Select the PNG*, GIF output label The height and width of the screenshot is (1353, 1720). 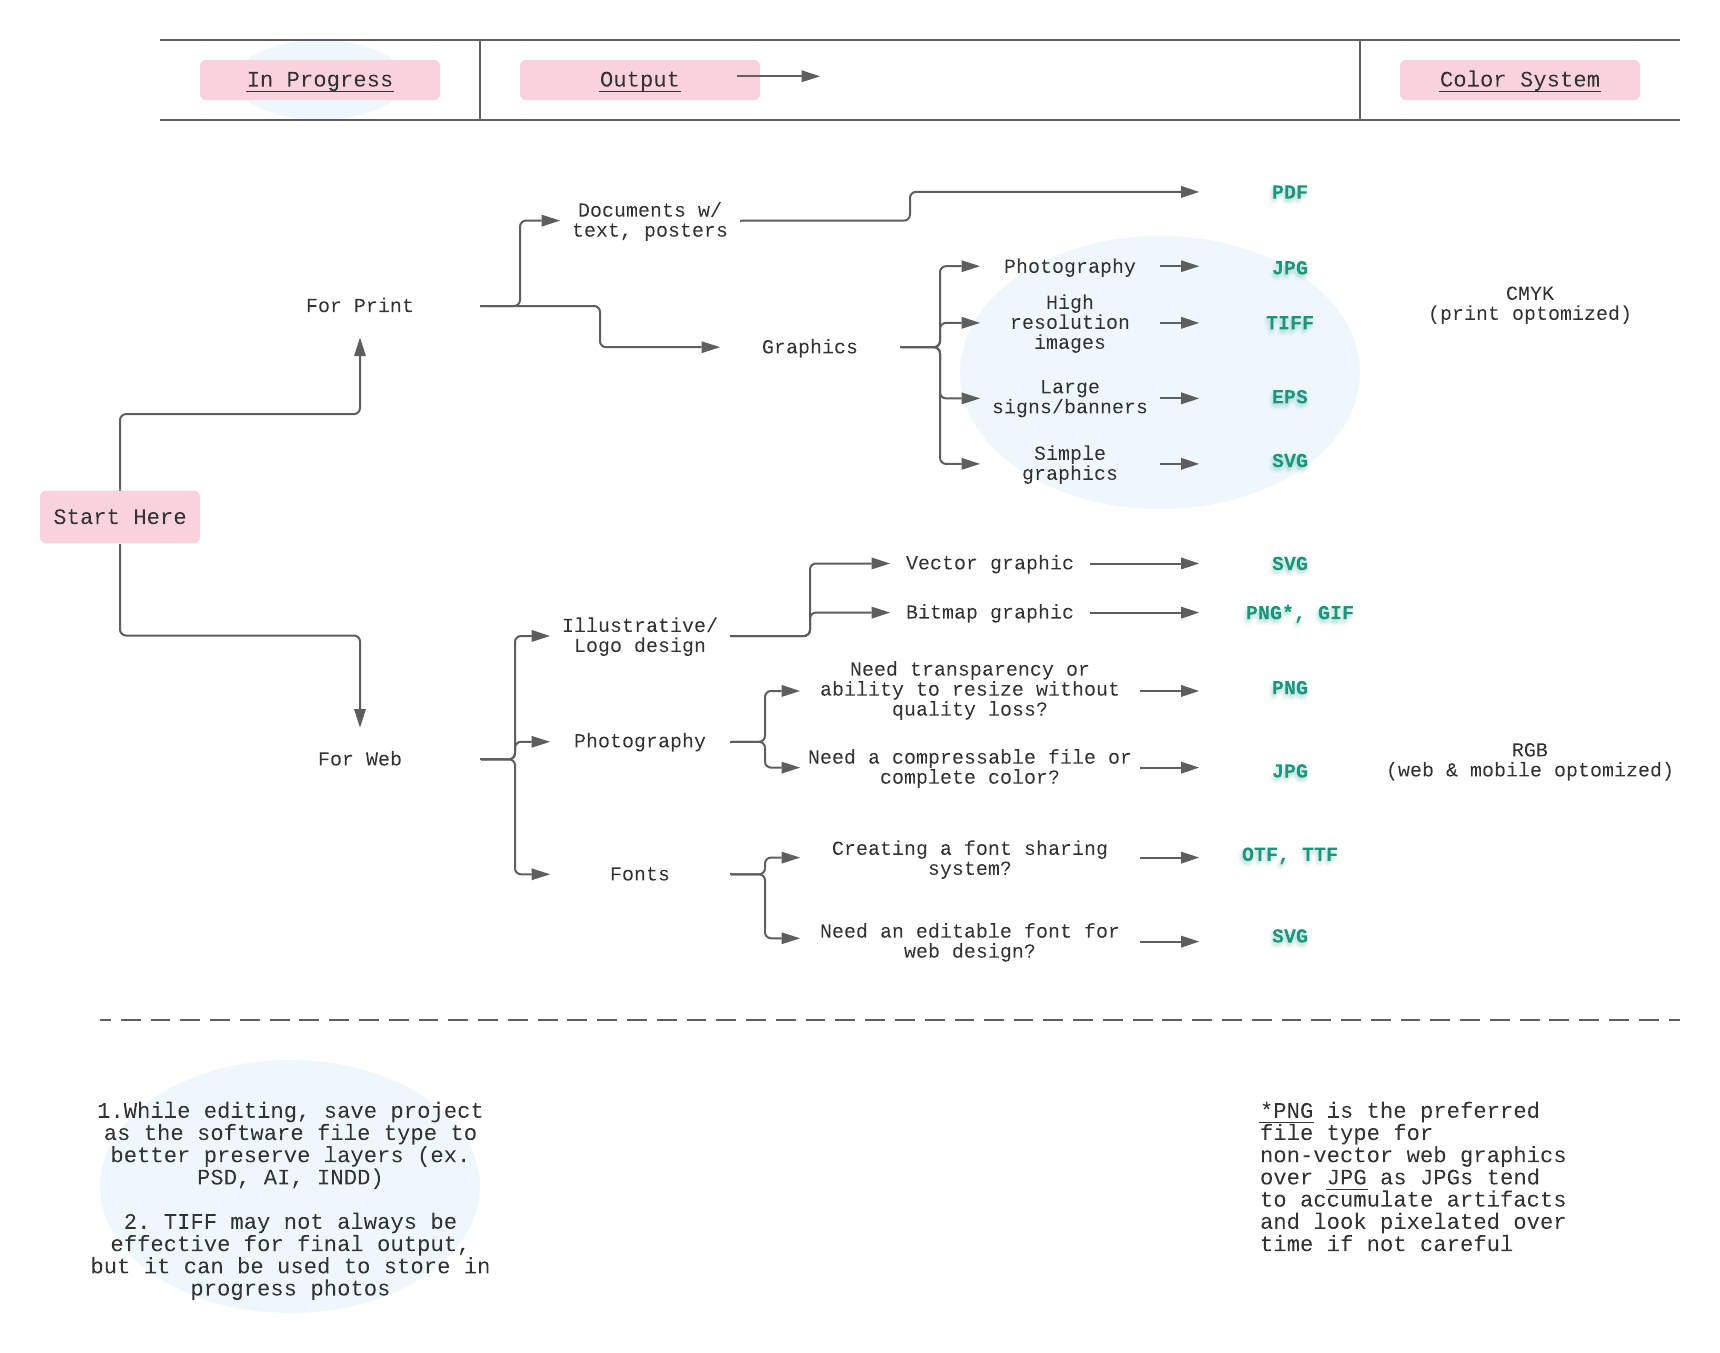coord(1299,613)
